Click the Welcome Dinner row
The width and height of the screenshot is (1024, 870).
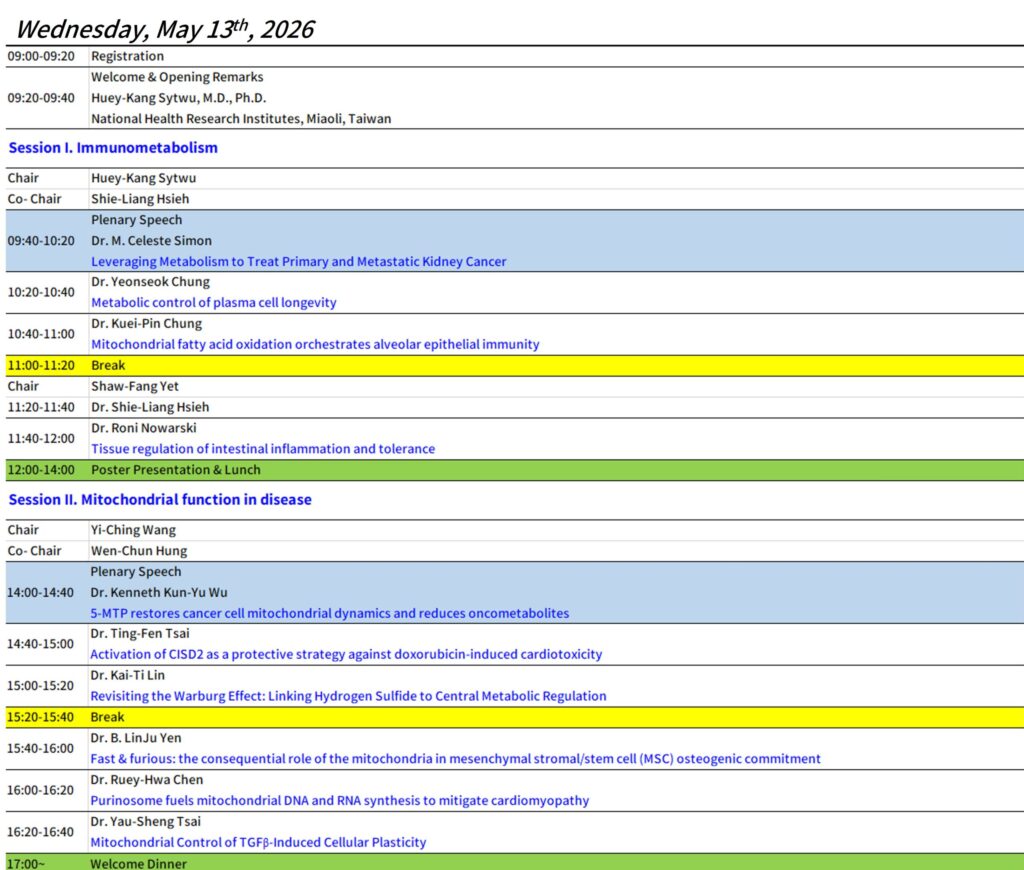(138, 863)
